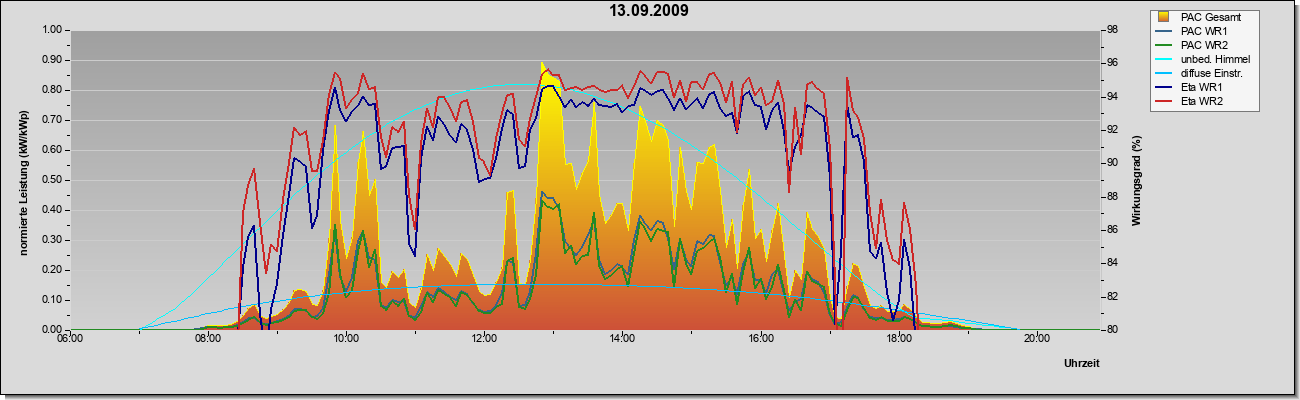The image size is (1300, 400).
Task: Click the 0.10 value on left axis
Action: coord(50,300)
